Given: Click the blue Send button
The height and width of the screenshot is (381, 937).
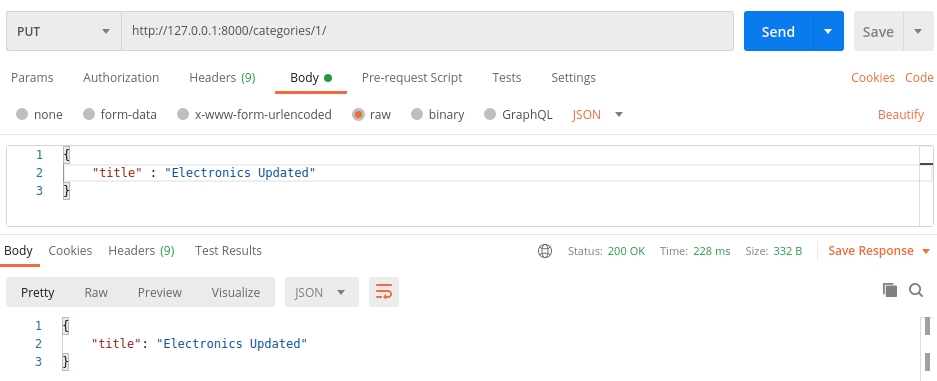Looking at the screenshot, I should 778,31.
